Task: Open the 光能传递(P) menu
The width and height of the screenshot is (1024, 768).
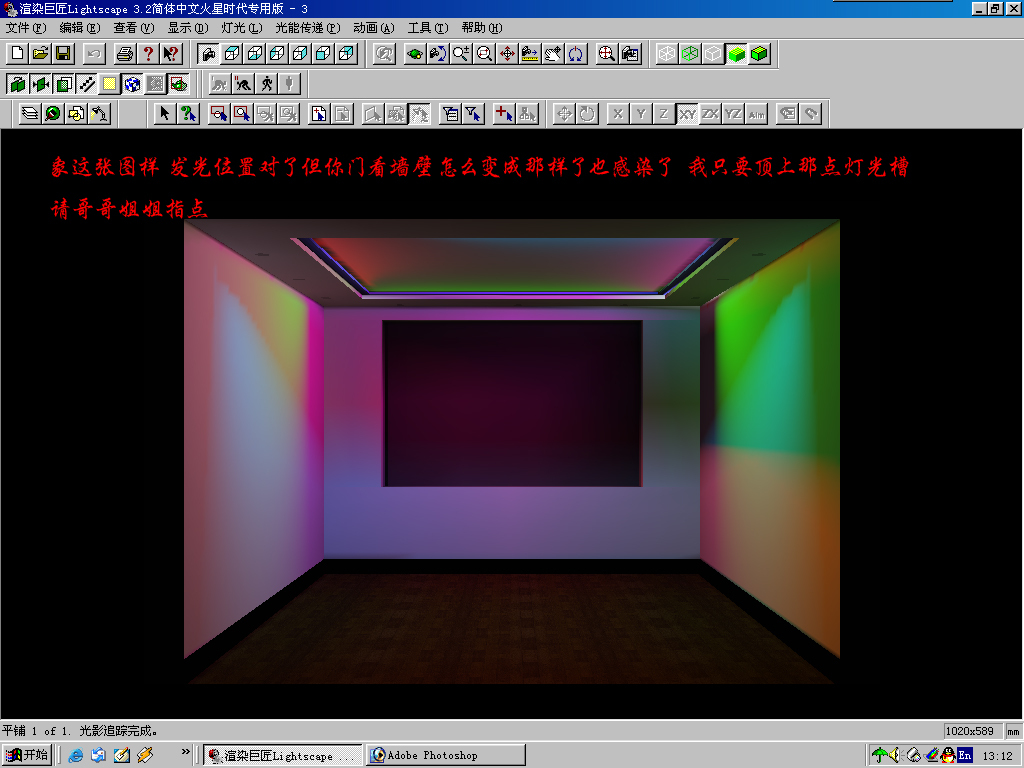Action: [x=308, y=28]
